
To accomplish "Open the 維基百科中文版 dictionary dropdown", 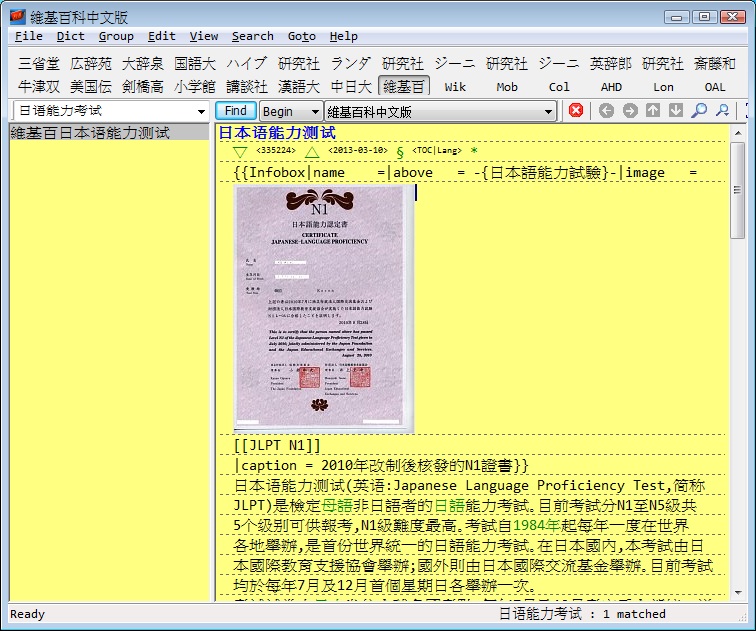I will [x=440, y=111].
